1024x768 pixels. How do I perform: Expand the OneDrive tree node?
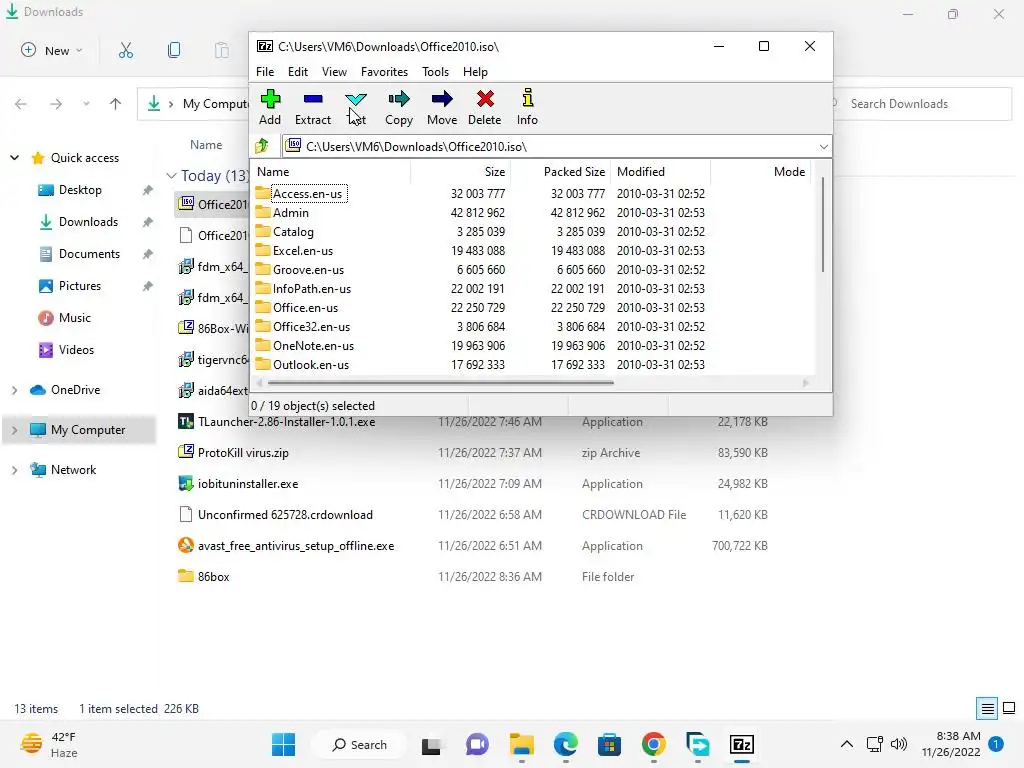(14, 390)
